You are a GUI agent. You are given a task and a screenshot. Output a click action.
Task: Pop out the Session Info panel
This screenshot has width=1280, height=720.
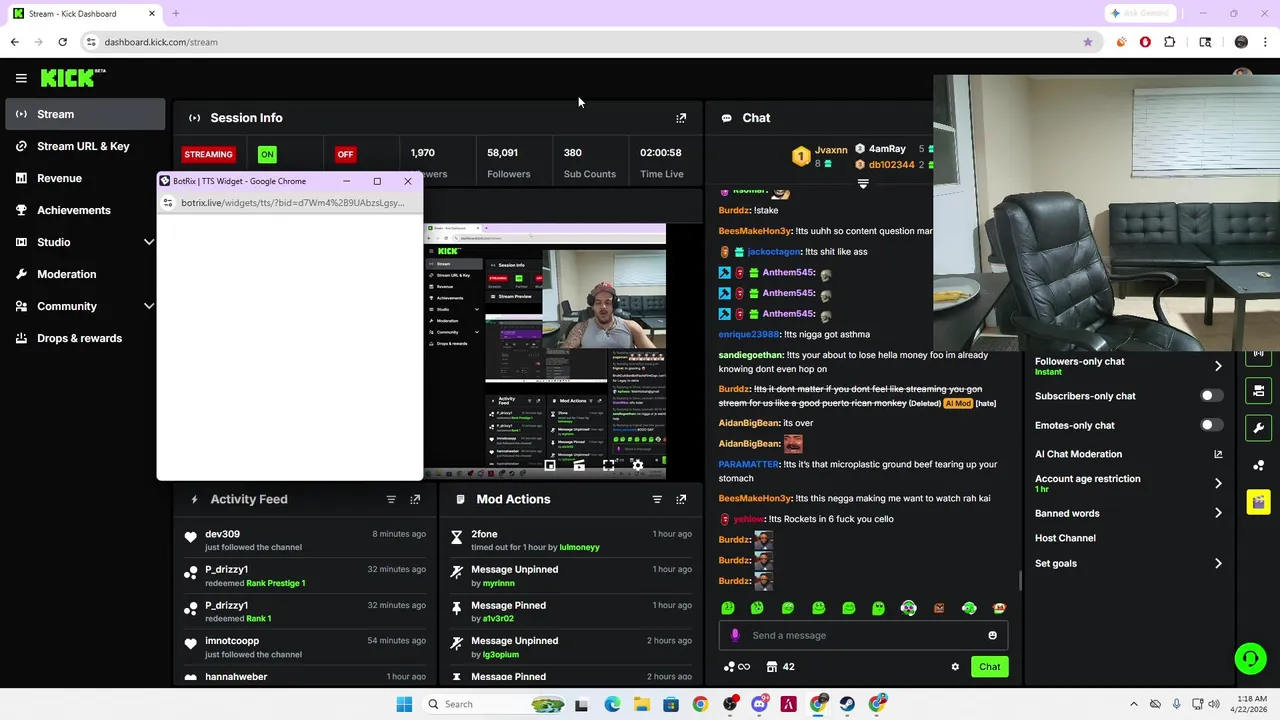pos(681,118)
